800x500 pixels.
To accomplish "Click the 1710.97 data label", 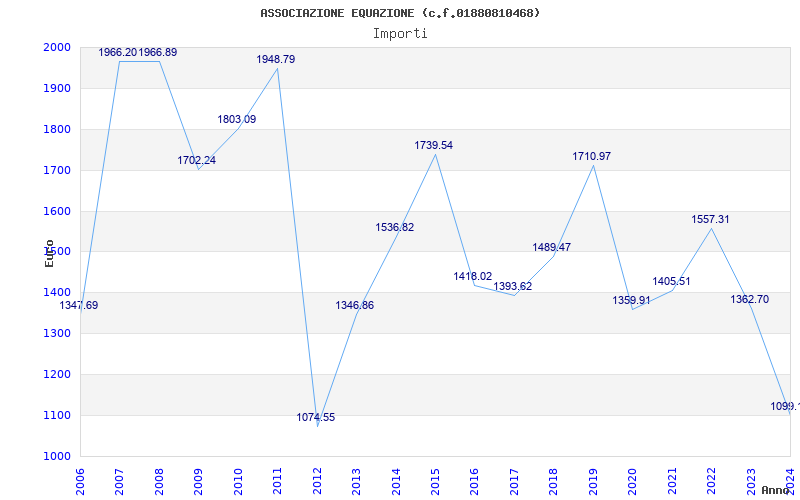I will click(x=591, y=157).
